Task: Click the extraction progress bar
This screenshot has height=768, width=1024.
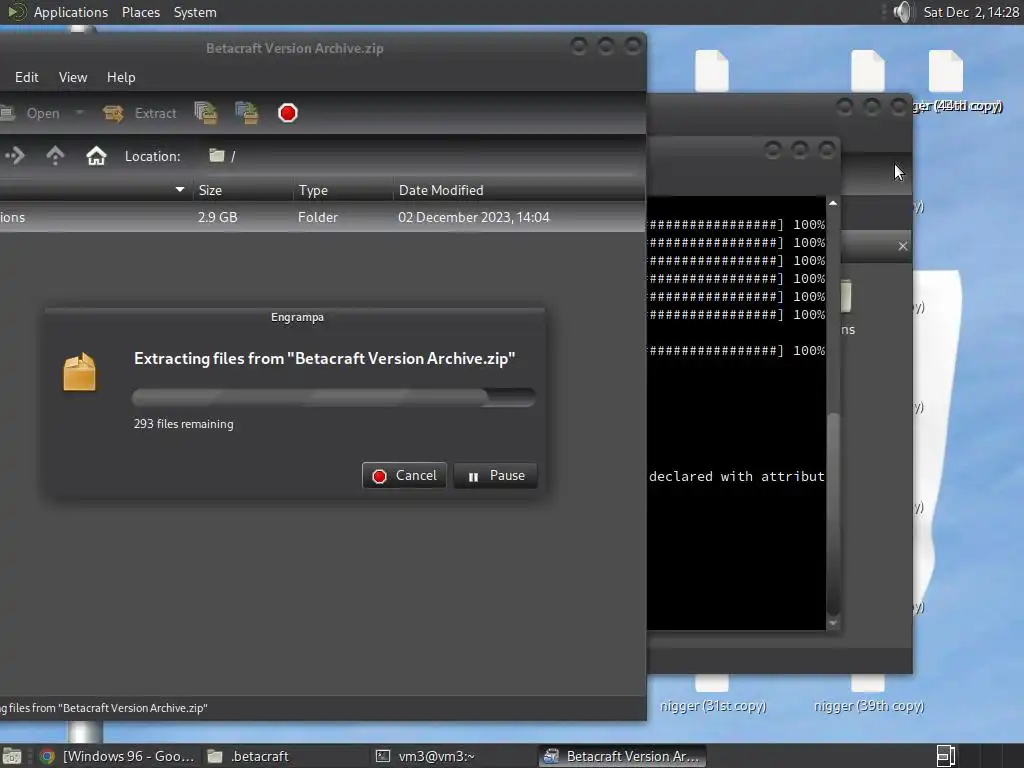Action: click(334, 396)
